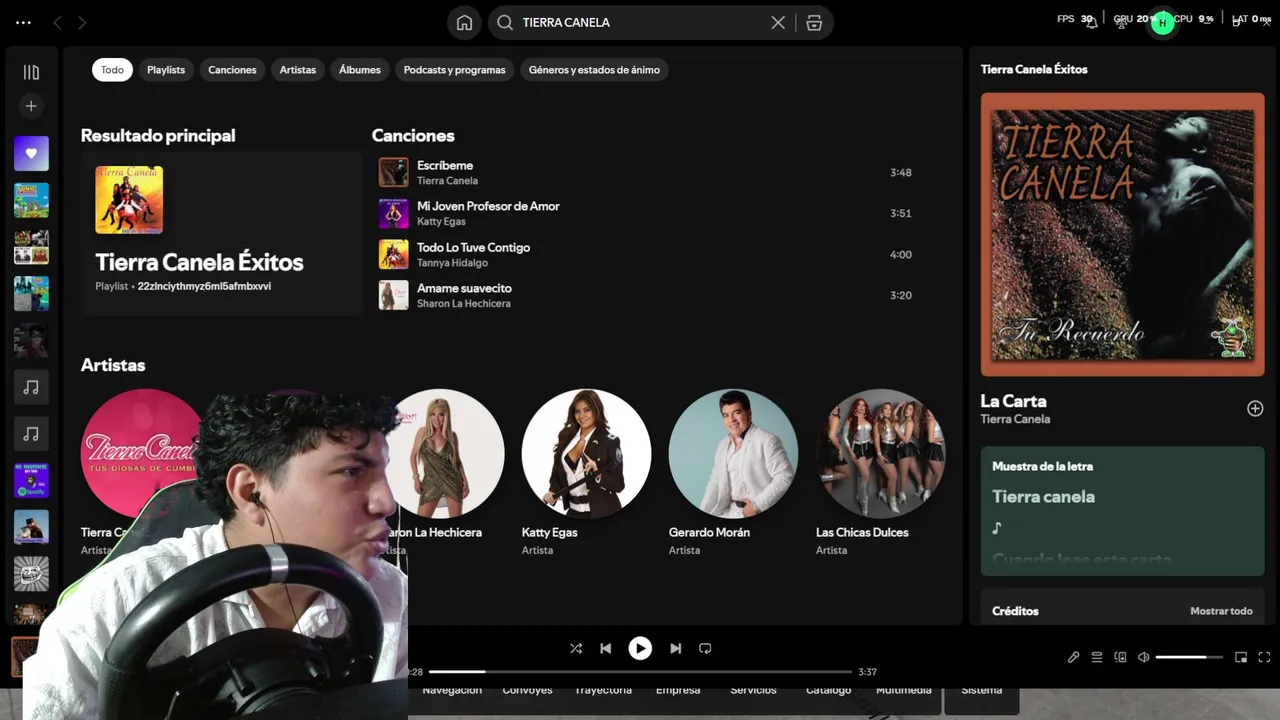Go to Spotify Home via house icon
This screenshot has height=720, width=1280.
coord(464,23)
